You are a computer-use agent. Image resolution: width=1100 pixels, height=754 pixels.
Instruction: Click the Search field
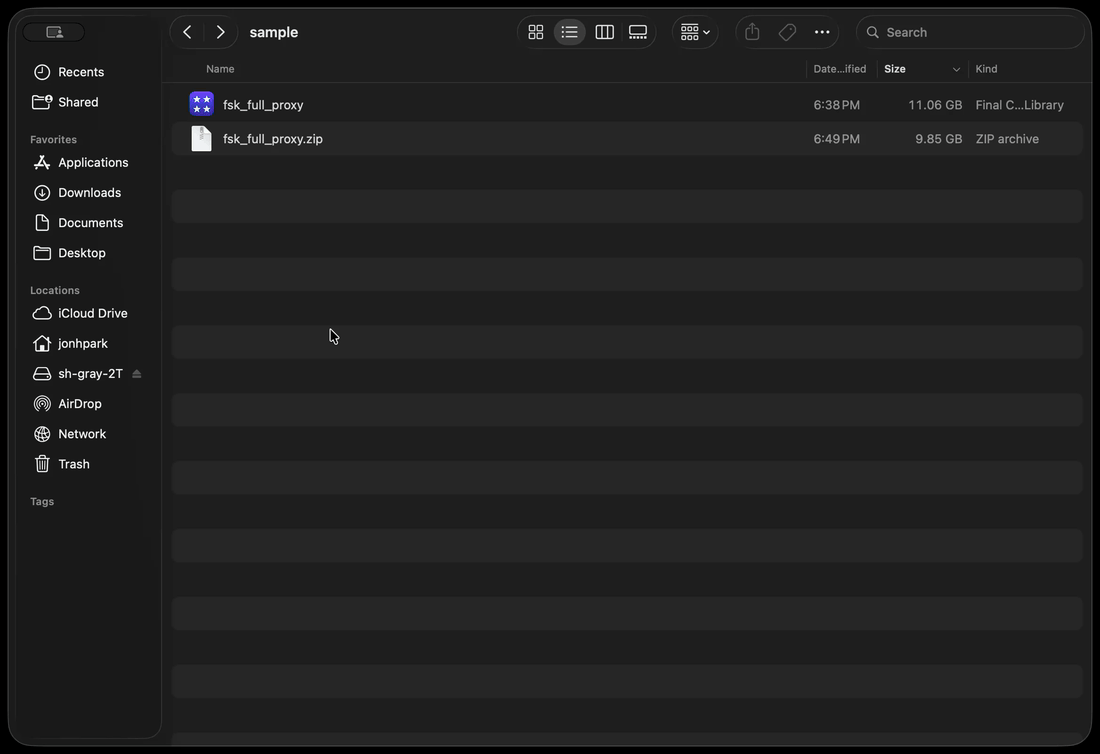[x=970, y=32]
